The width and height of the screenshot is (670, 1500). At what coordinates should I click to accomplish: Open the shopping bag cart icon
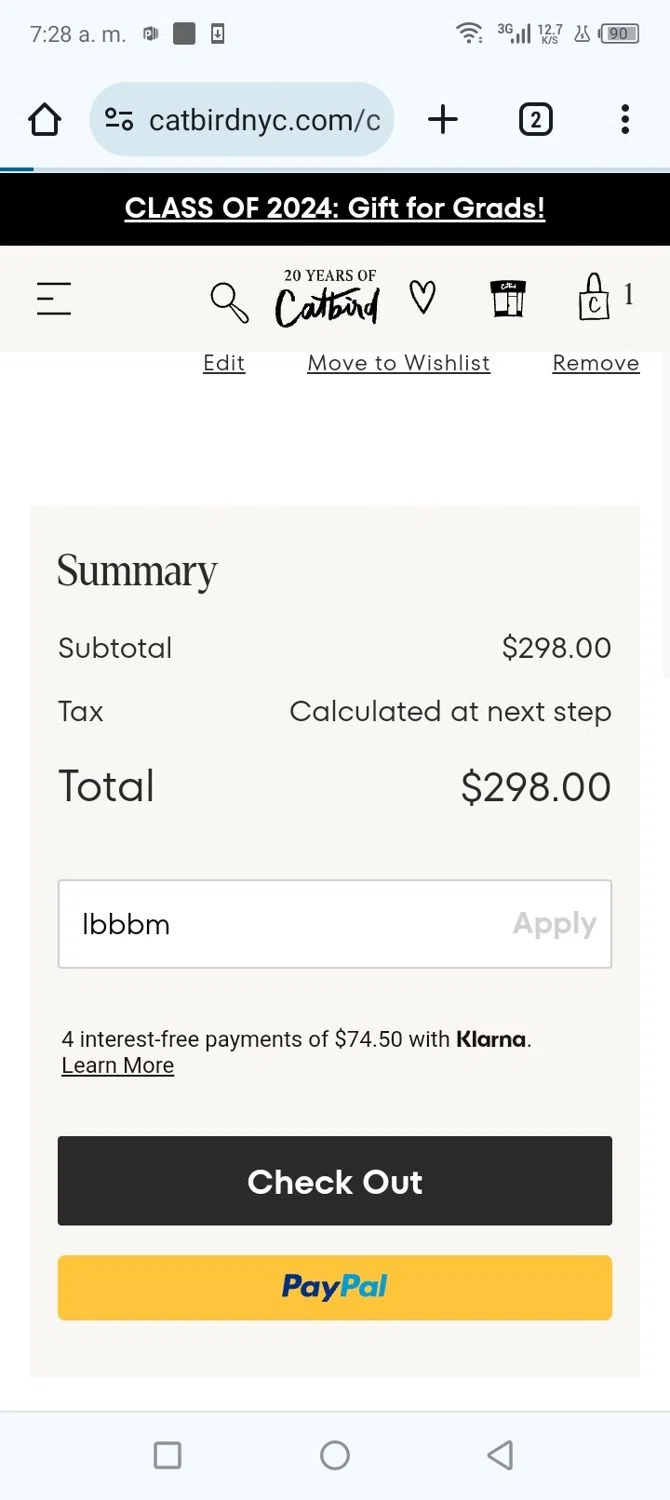tap(594, 297)
